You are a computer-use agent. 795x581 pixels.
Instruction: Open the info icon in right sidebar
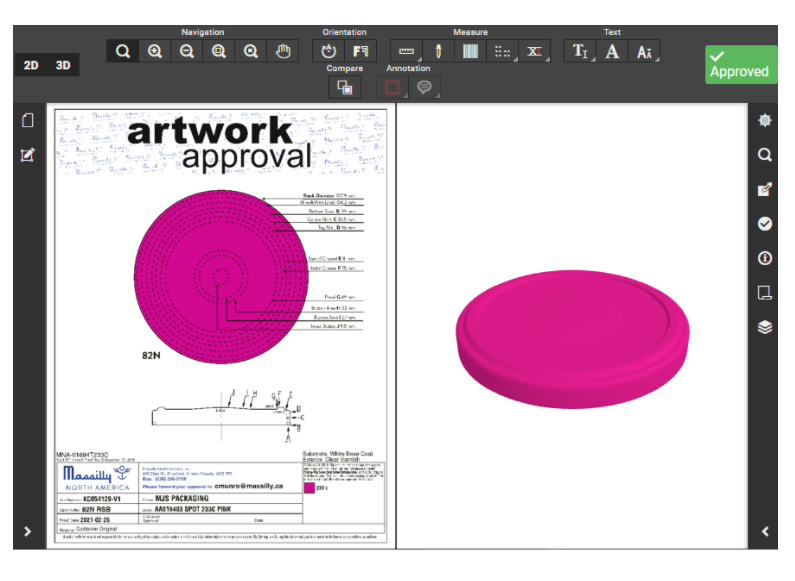point(765,258)
